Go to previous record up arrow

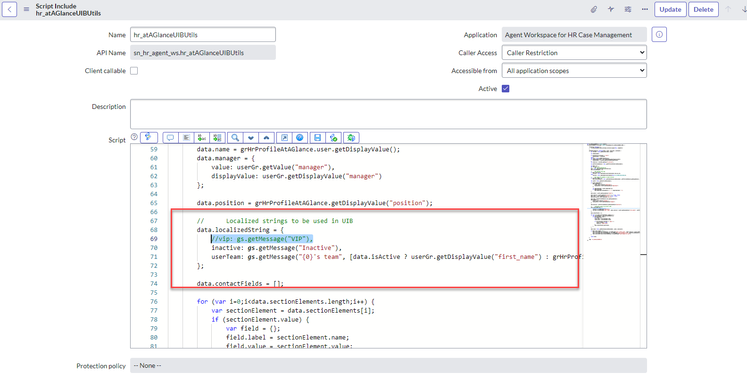click(728, 10)
